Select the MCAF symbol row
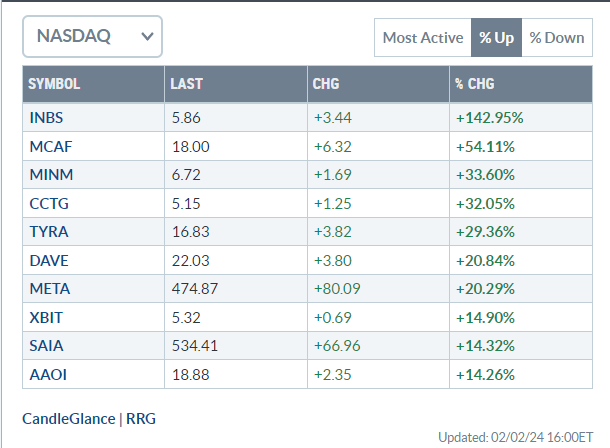Image resolution: width=610 pixels, height=448 pixels. (49, 146)
